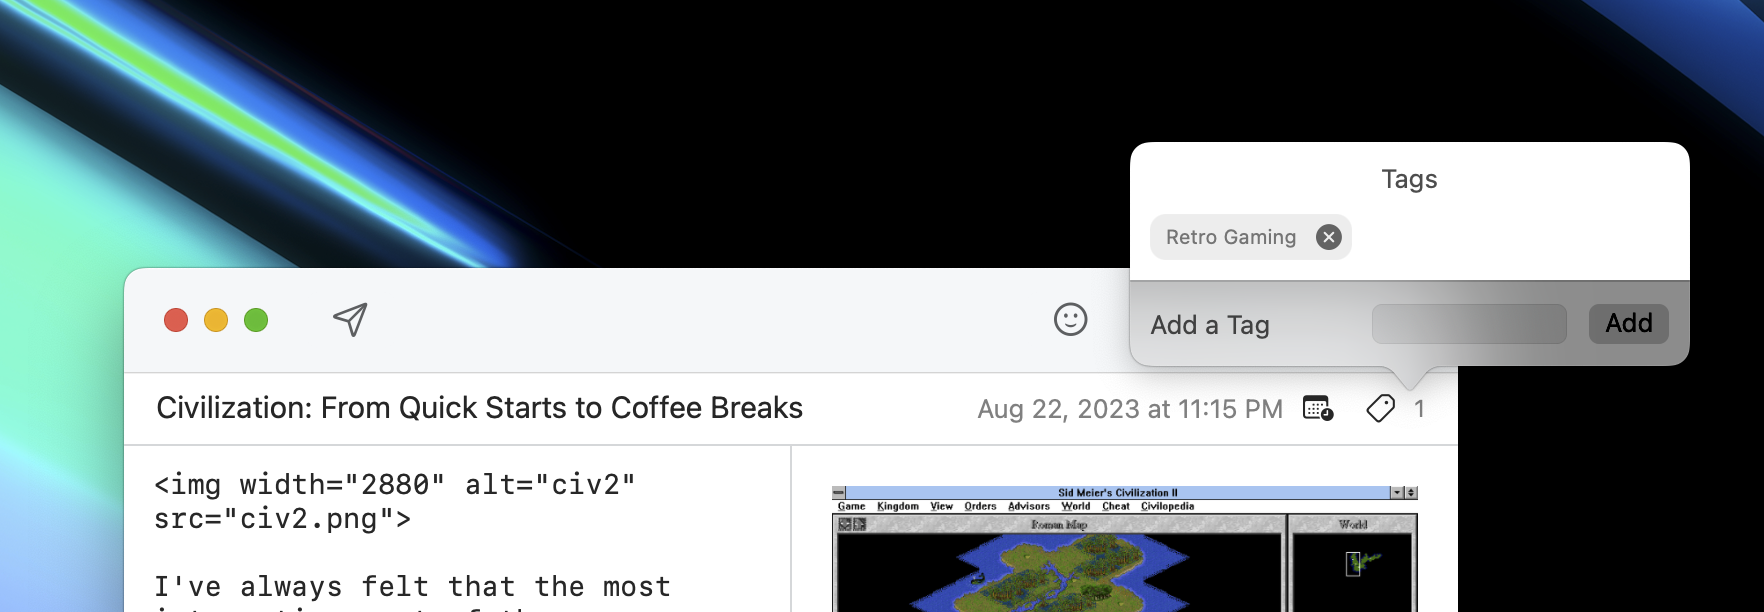Image resolution: width=1764 pixels, height=612 pixels.
Task: Click the Civilization II down-arrow title button
Action: [x=1397, y=492]
